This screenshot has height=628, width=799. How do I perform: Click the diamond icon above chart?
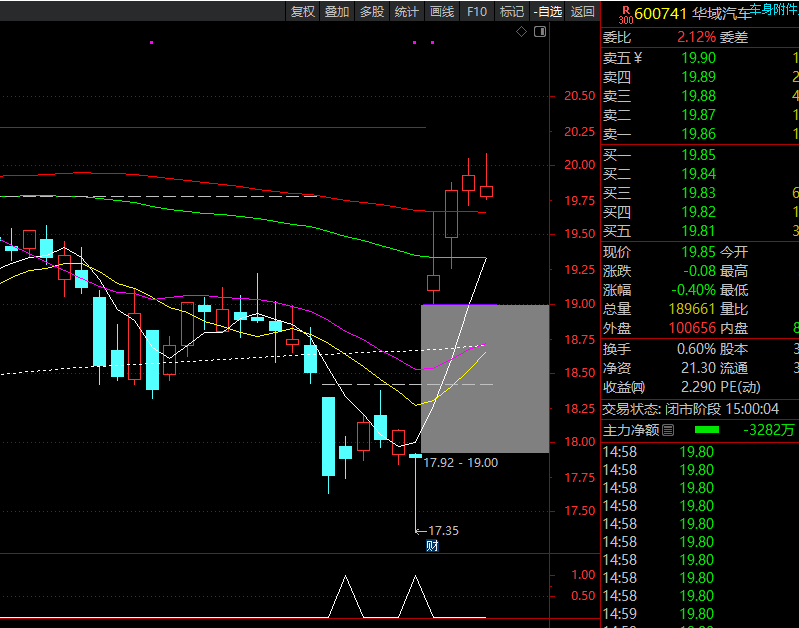521,32
